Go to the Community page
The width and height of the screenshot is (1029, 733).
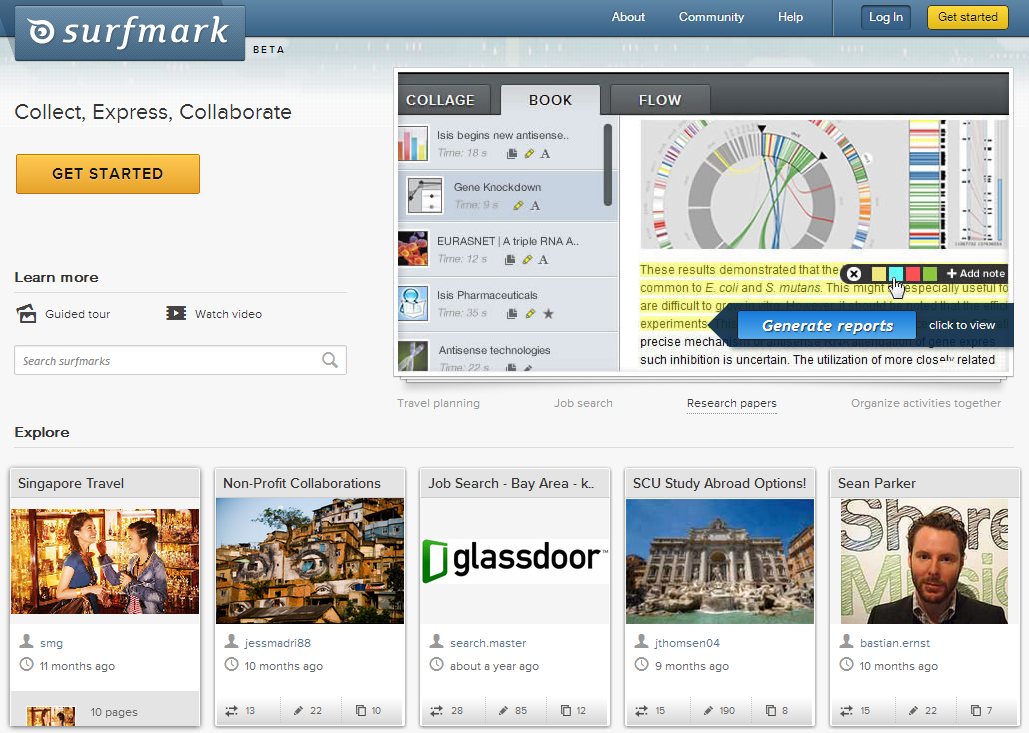pos(711,17)
